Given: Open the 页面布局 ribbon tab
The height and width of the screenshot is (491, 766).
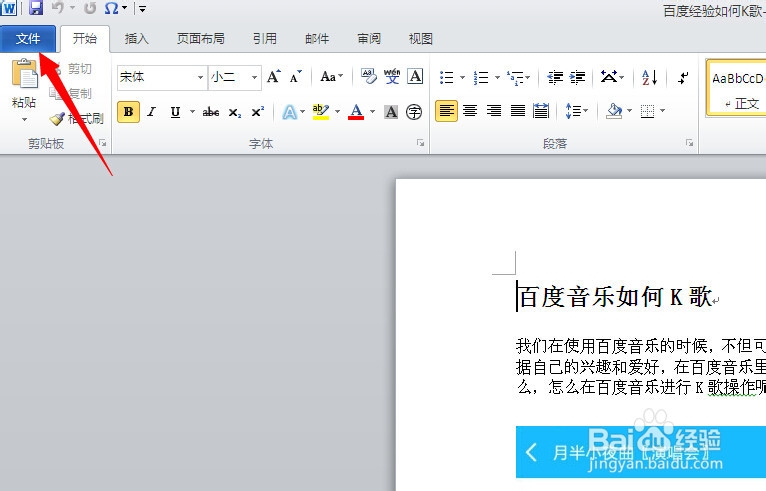Looking at the screenshot, I should (x=200, y=39).
